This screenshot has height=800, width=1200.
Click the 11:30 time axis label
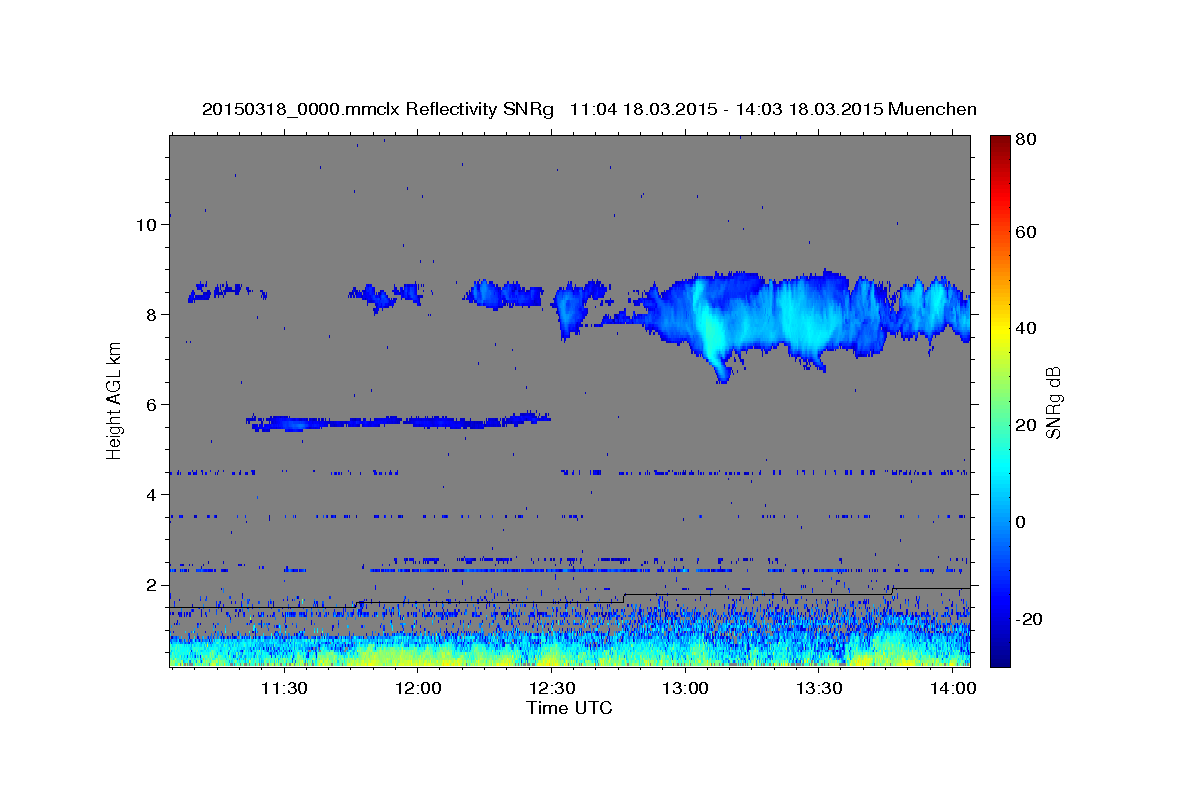[284, 688]
